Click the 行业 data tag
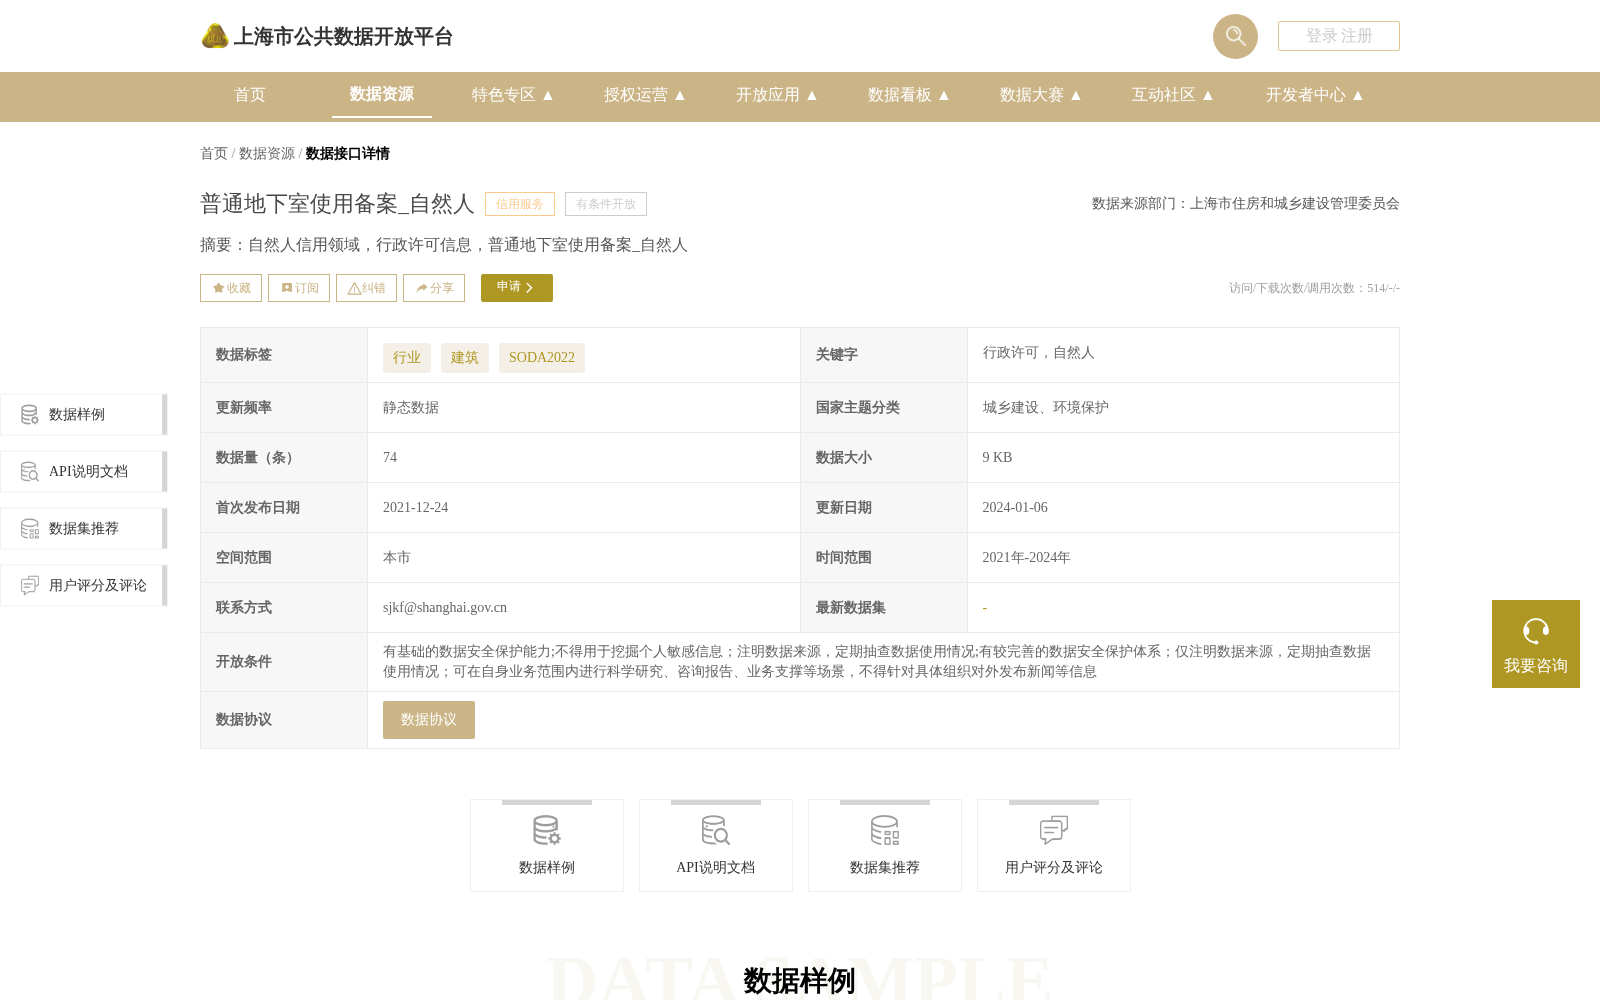 (407, 358)
